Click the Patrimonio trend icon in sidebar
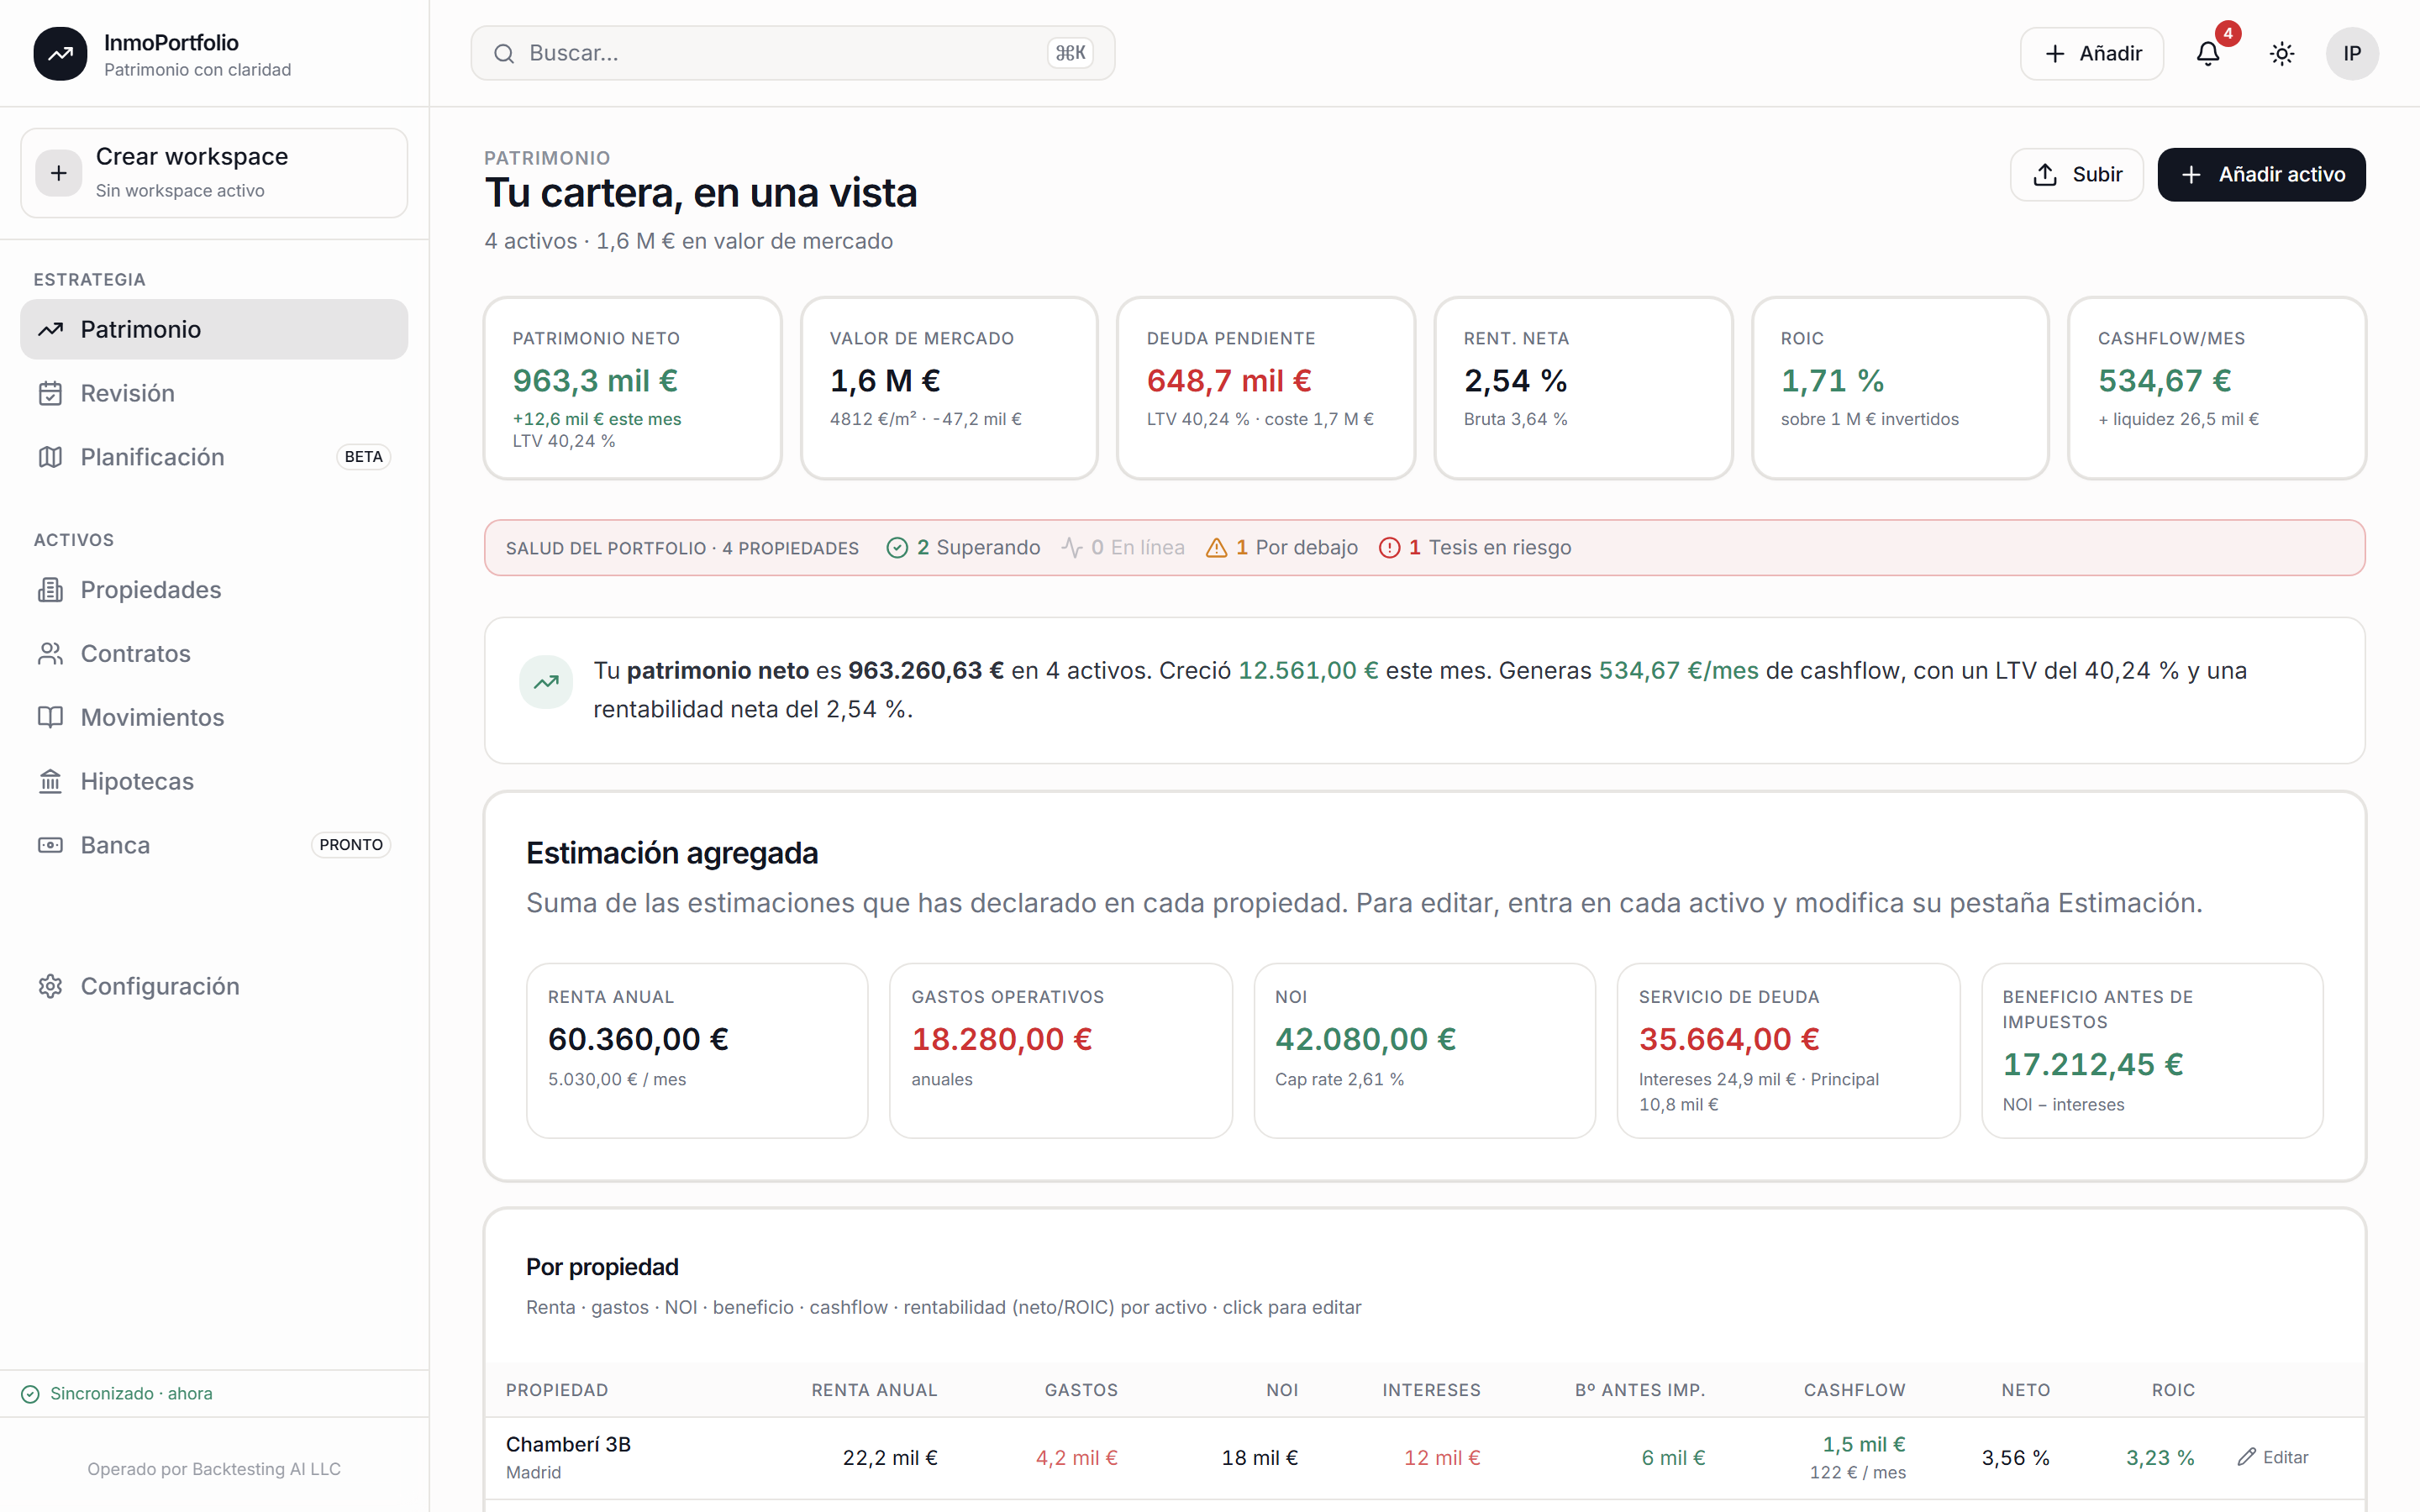 [x=51, y=329]
